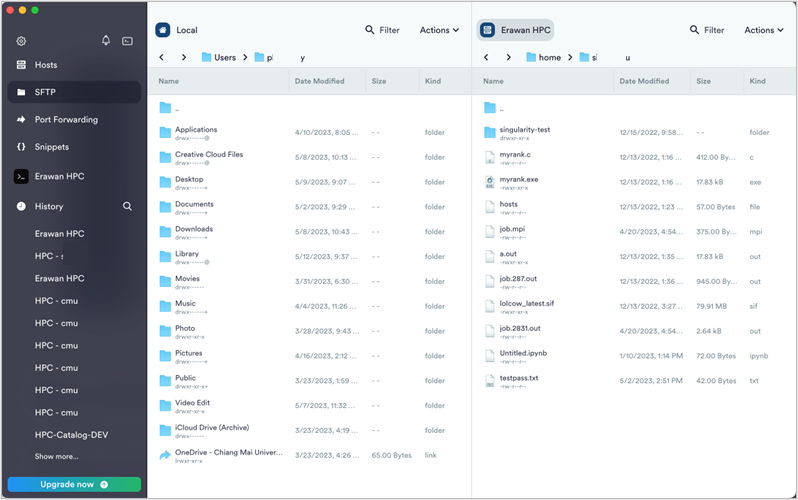The width and height of the screenshot is (798, 500).
Task: Open the settings gear icon
Action: click(21, 41)
